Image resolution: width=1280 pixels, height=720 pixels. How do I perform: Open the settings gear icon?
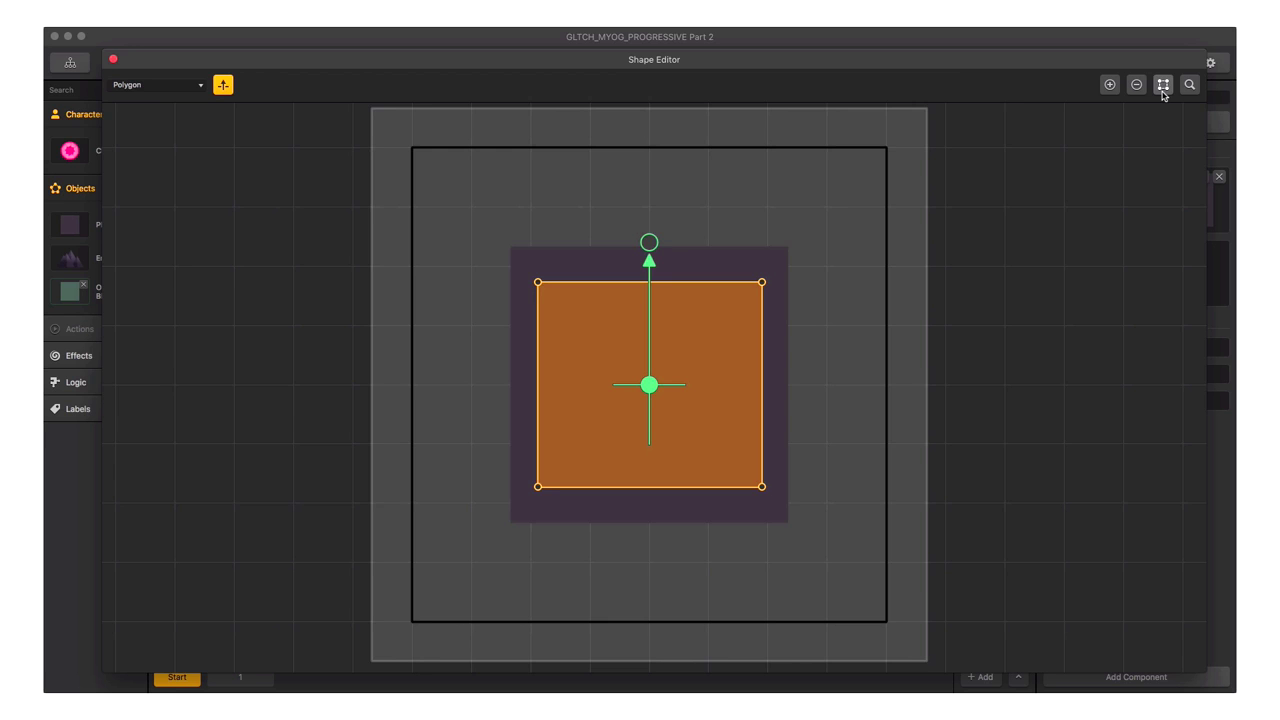(x=1211, y=63)
